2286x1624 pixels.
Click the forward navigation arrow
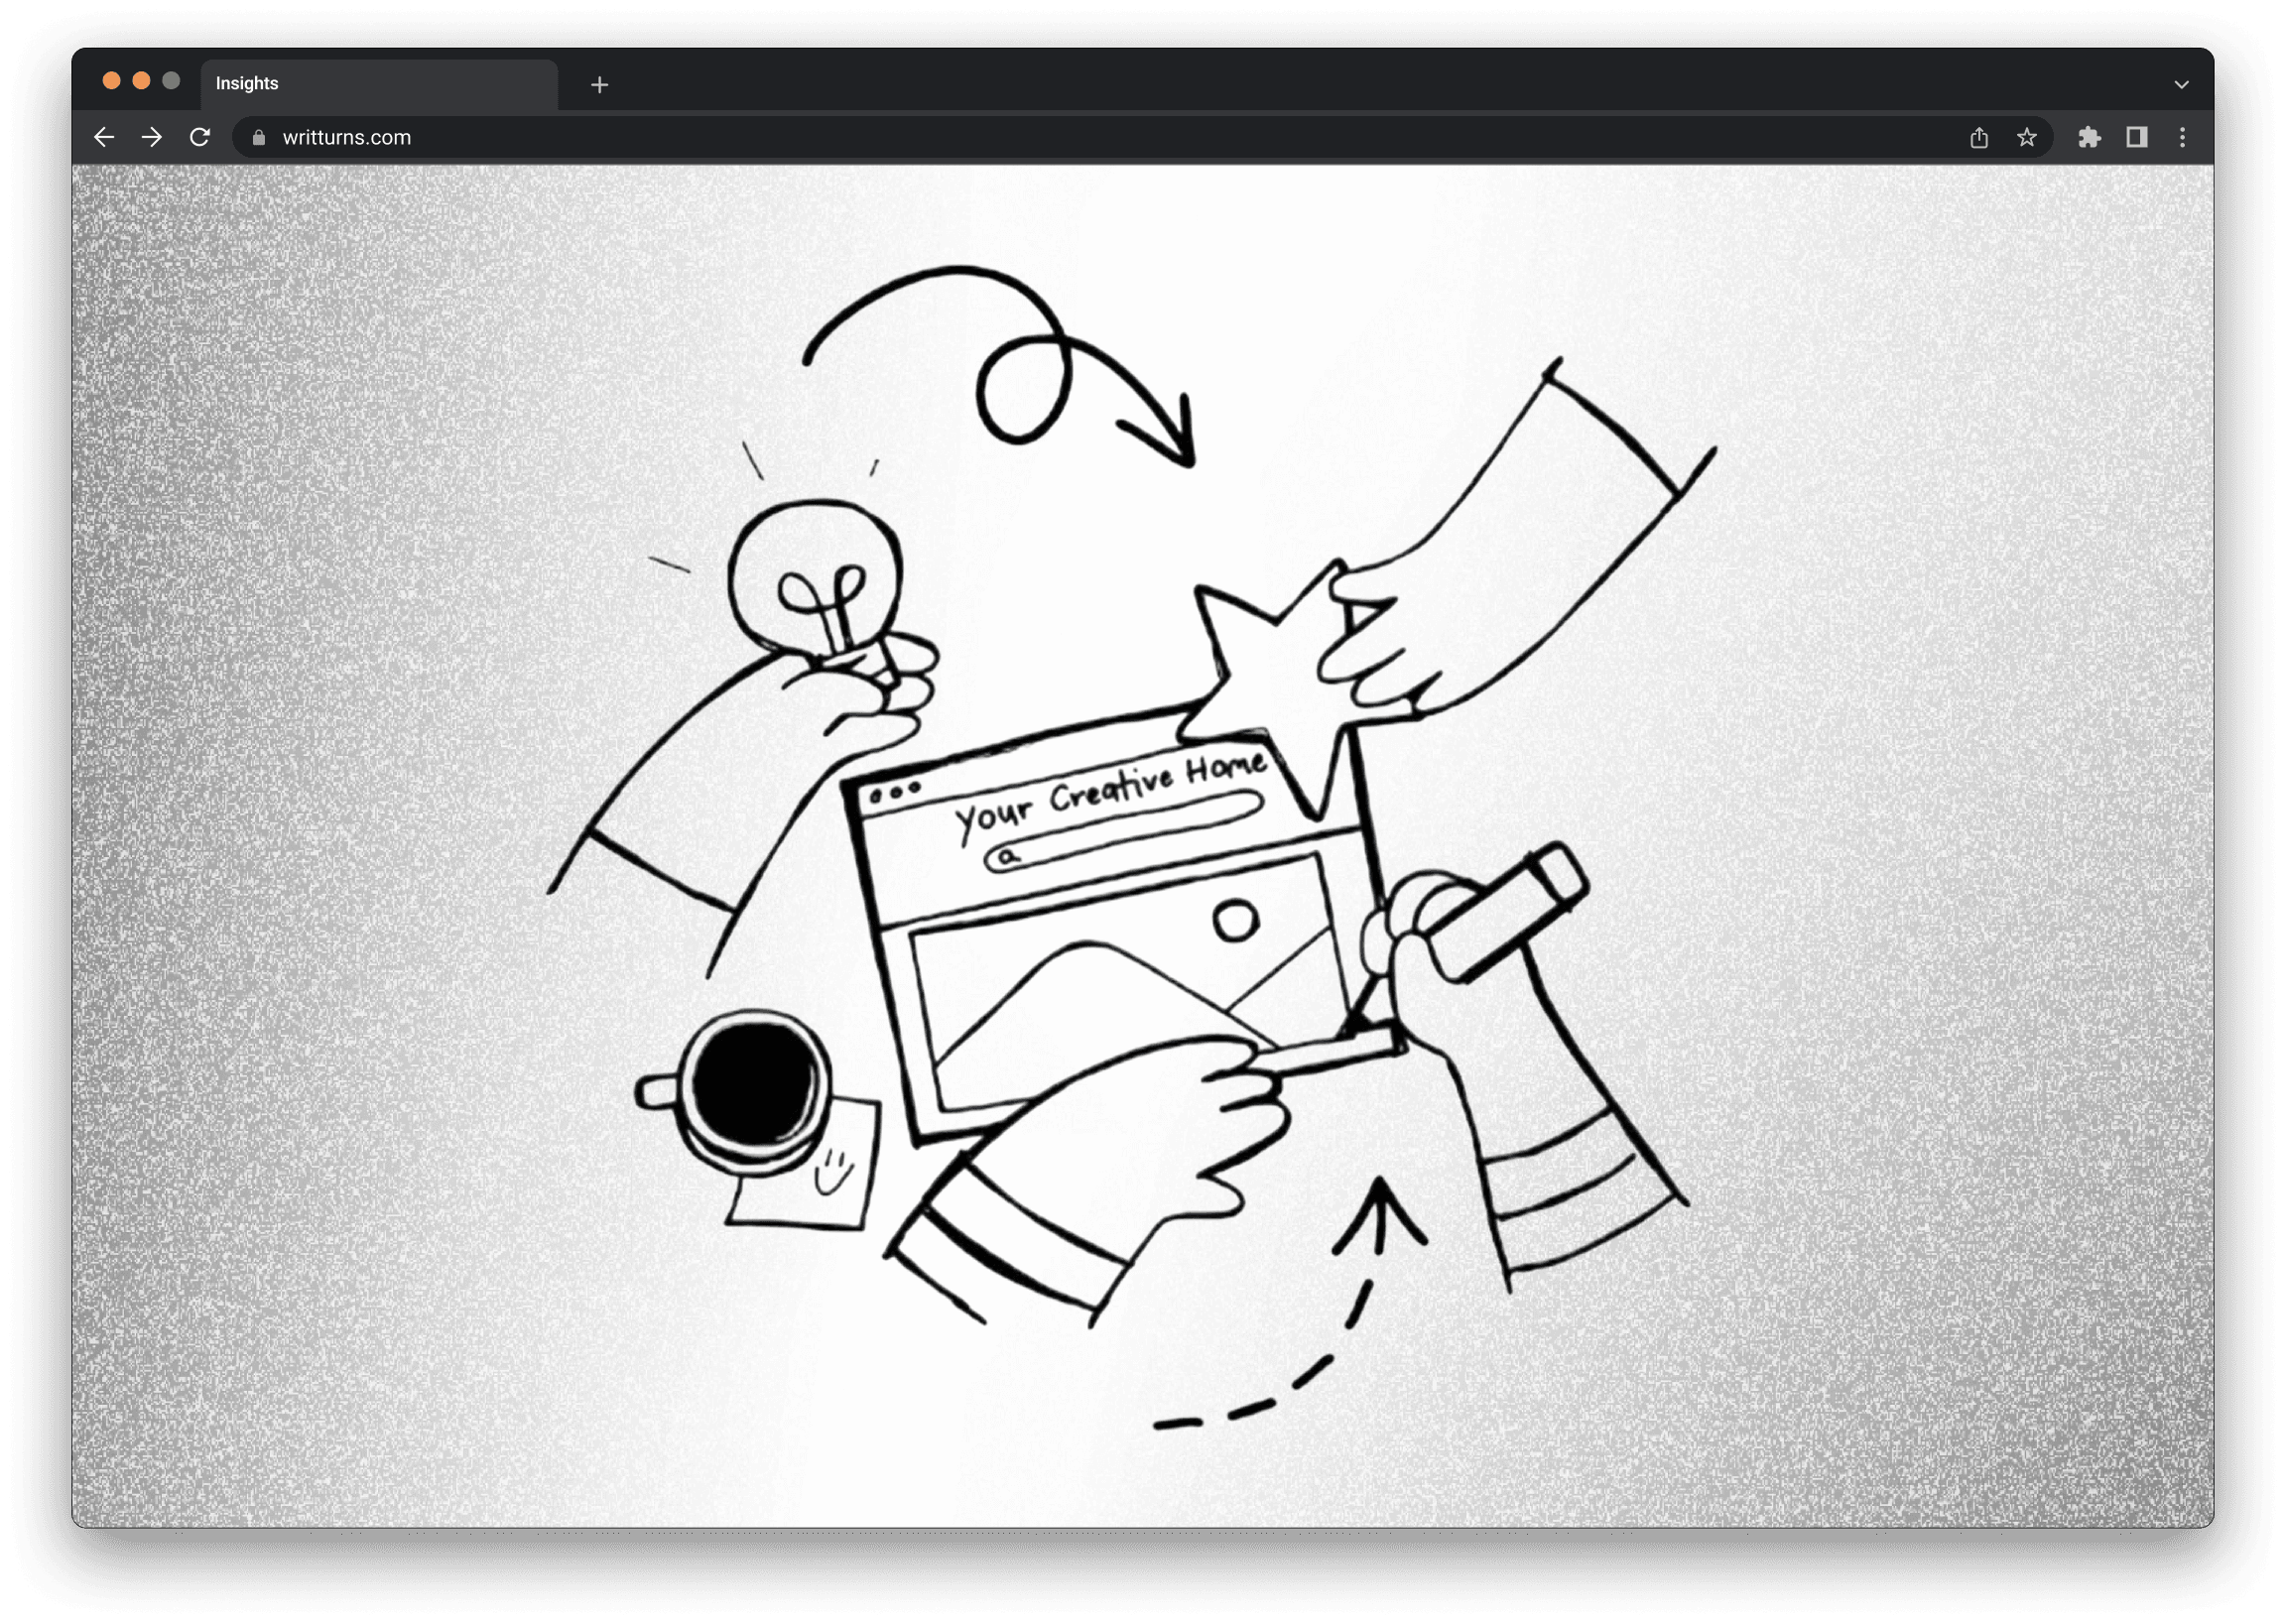152,137
